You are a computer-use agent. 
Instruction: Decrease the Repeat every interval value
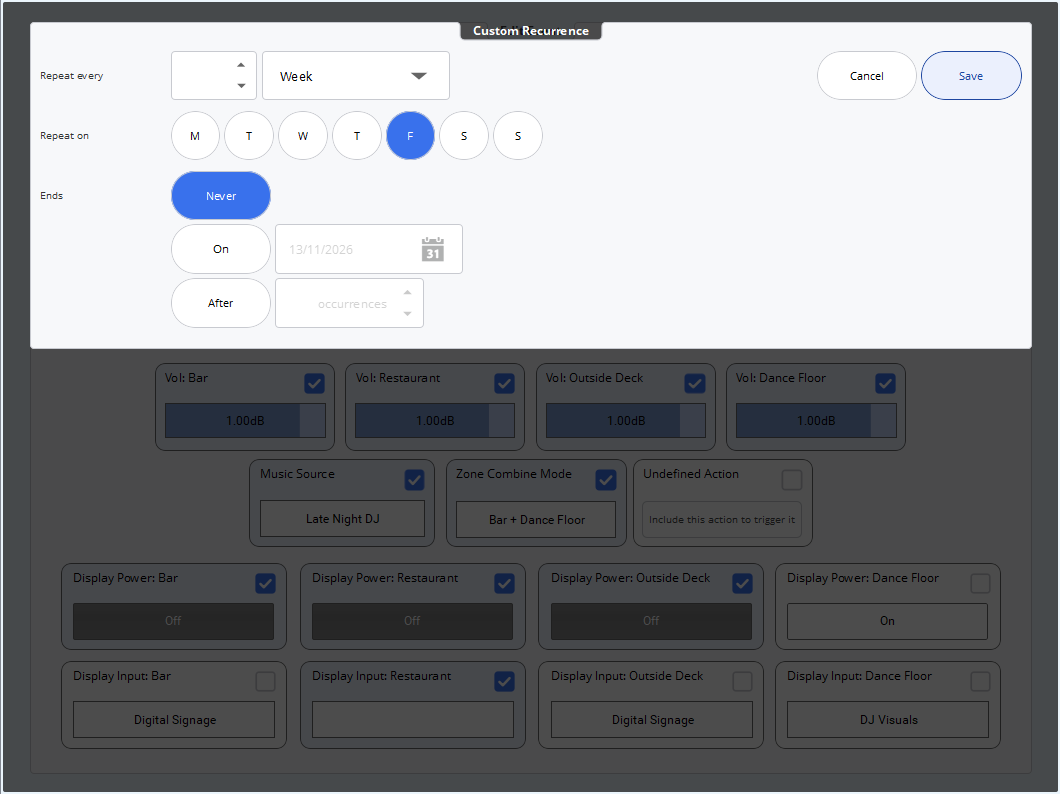(241, 86)
